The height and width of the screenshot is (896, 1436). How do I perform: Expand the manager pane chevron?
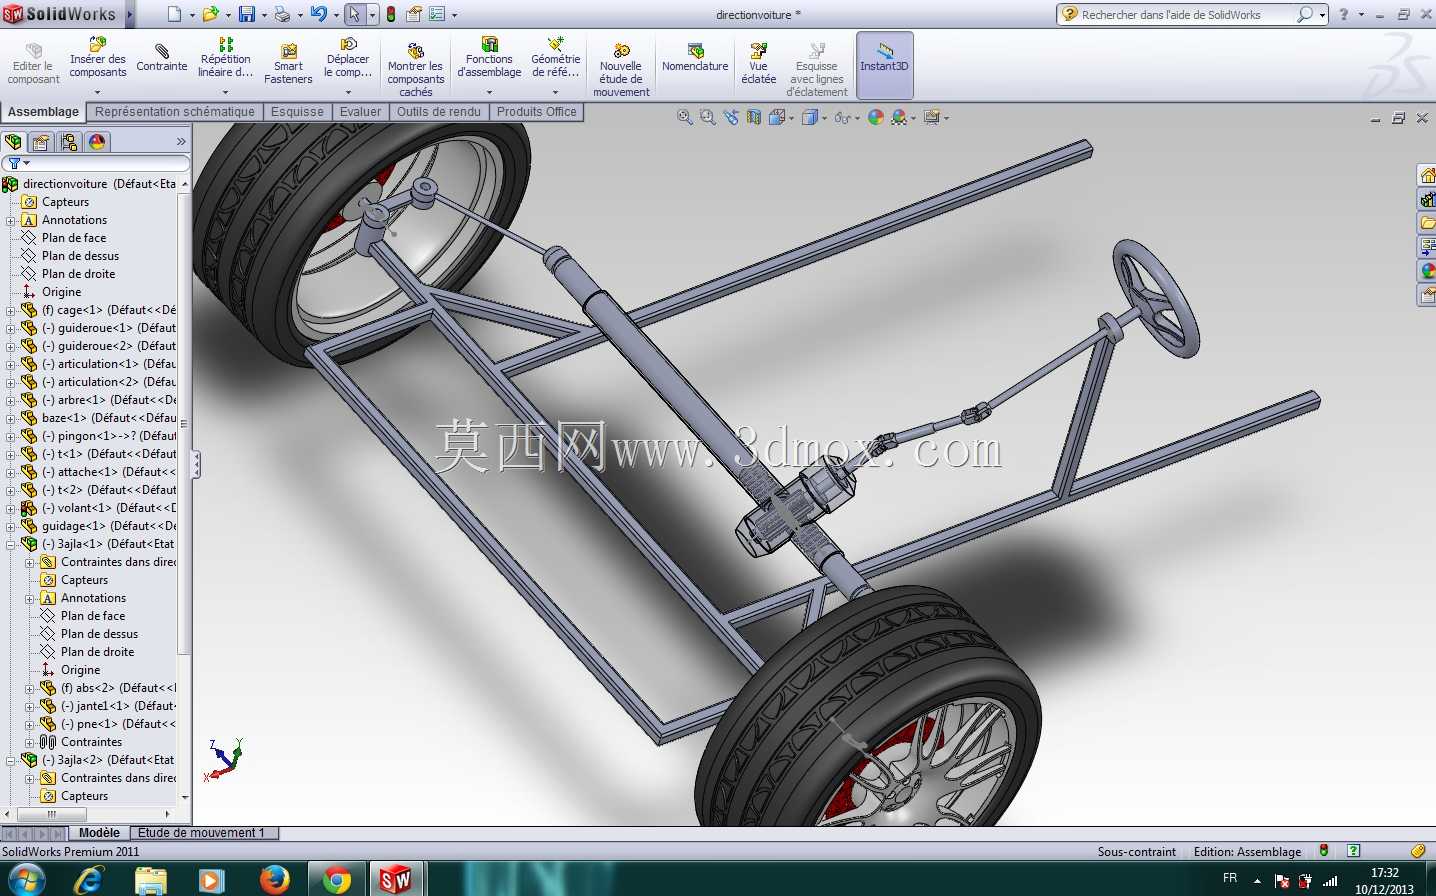(181, 142)
